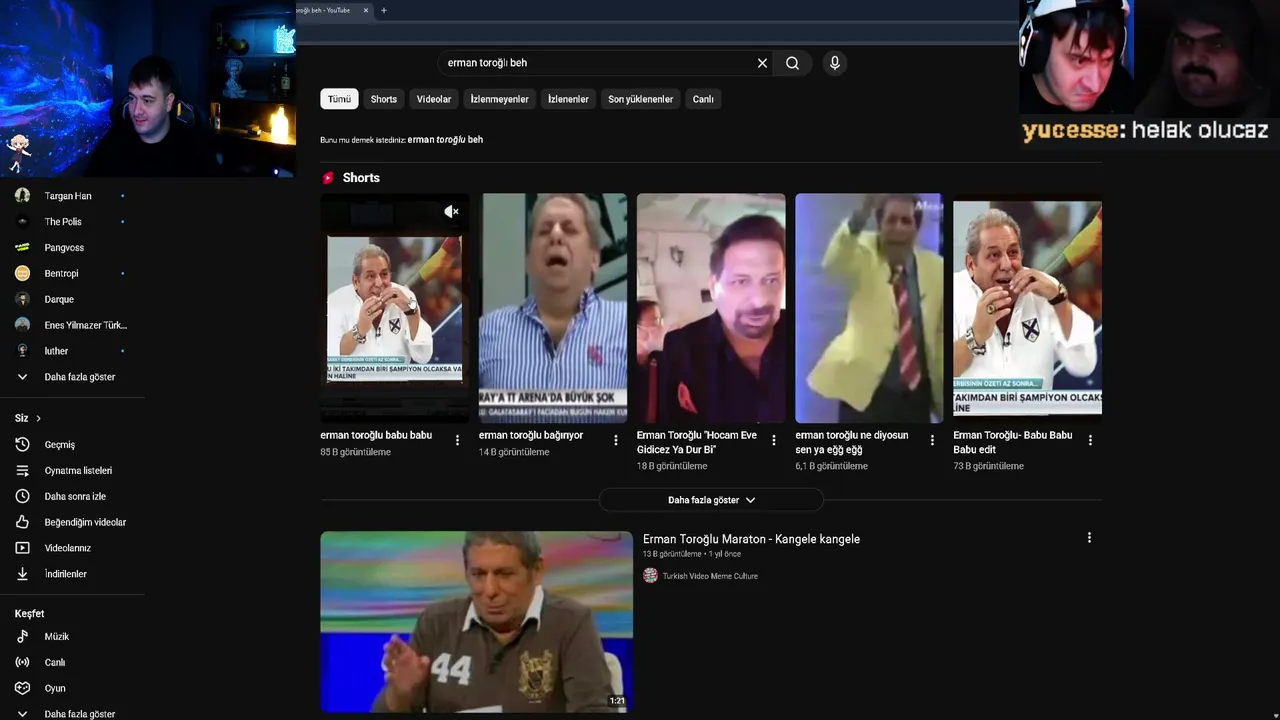The height and width of the screenshot is (720, 1280).
Task: Open options menu for Hocam Eve Gidicez short
Action: tap(773, 440)
